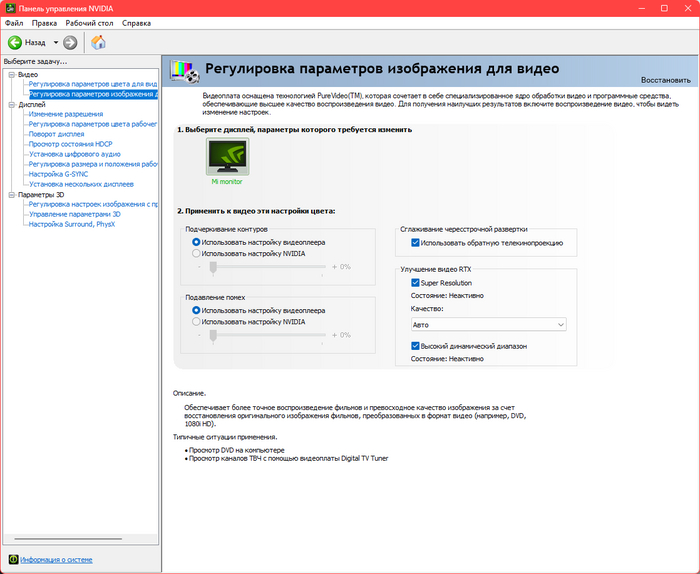Open the Home page icon
Image resolution: width=700 pixels, height=574 pixels.
point(98,42)
